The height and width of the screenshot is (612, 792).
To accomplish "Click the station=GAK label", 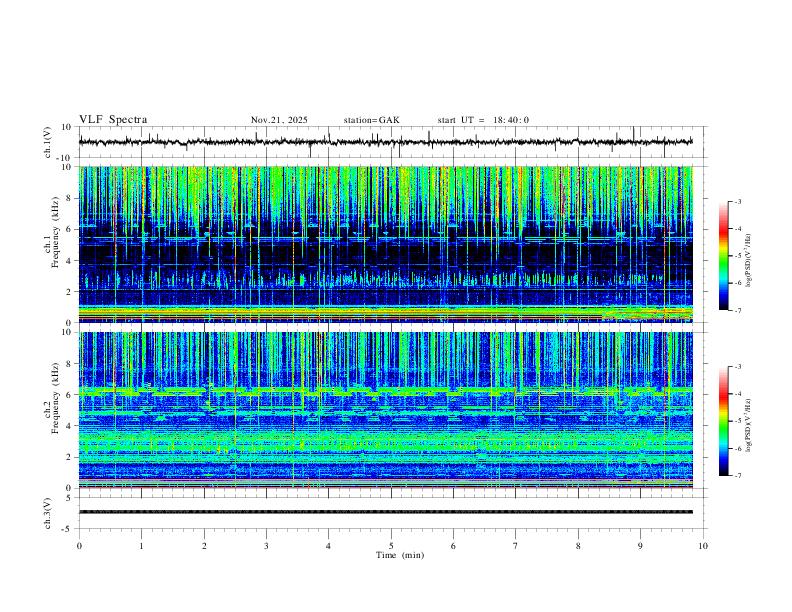I will tap(372, 120).
